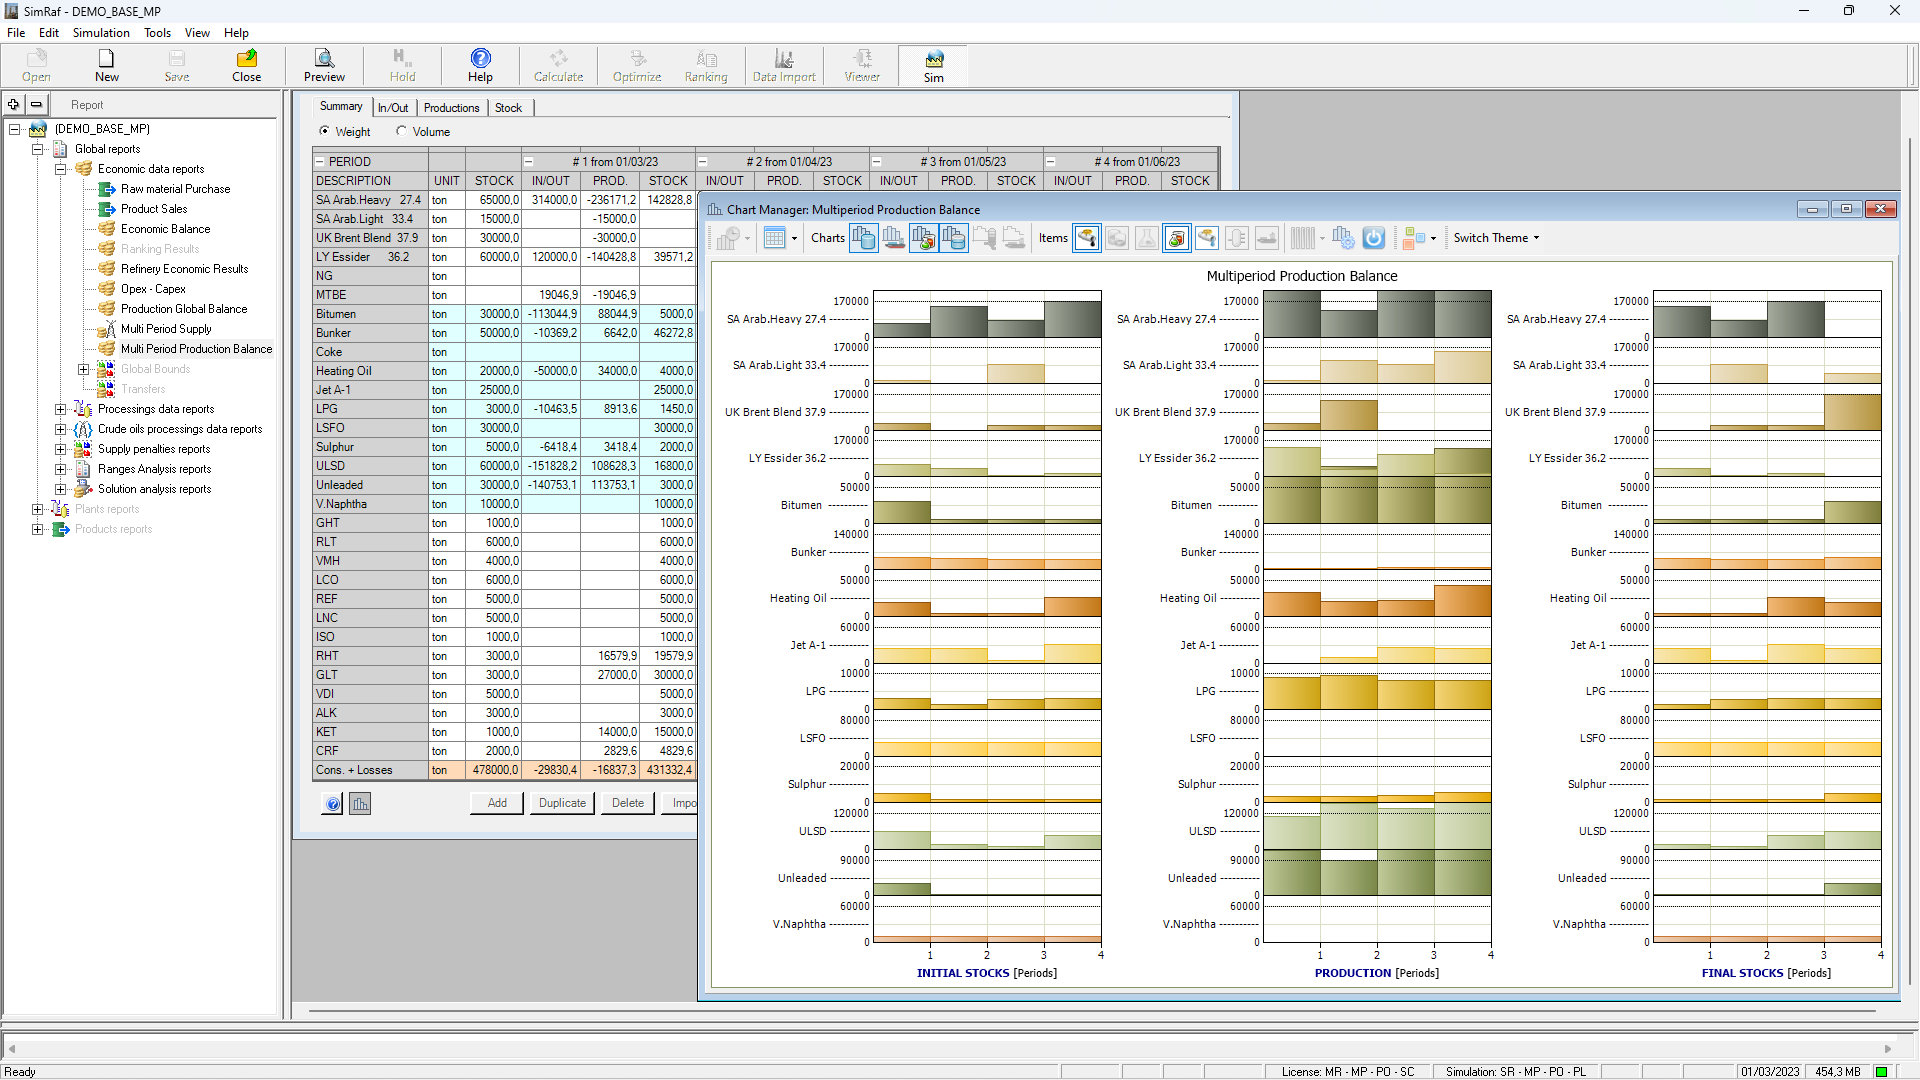Click the blue power button in Chart Manager

pos(1374,238)
